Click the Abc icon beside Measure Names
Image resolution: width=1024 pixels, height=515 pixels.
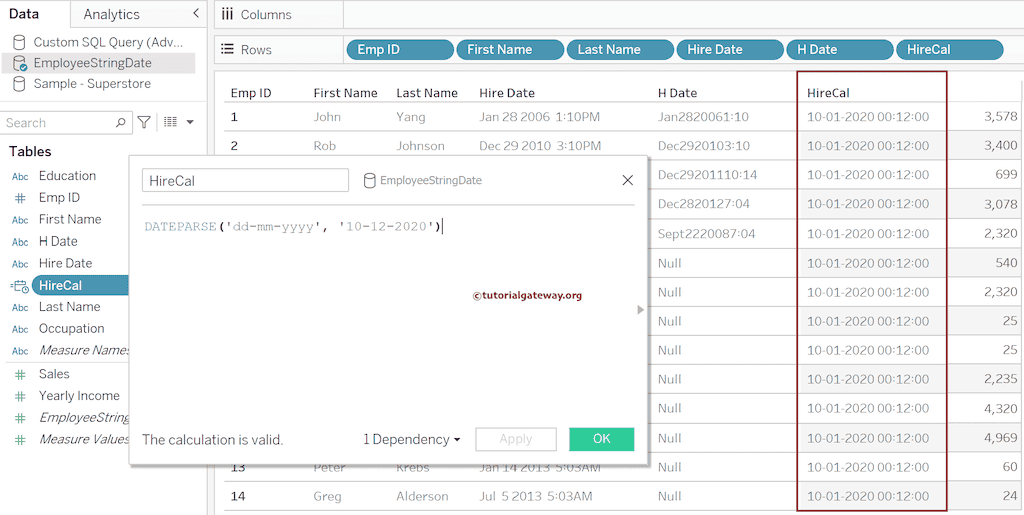[20, 351]
